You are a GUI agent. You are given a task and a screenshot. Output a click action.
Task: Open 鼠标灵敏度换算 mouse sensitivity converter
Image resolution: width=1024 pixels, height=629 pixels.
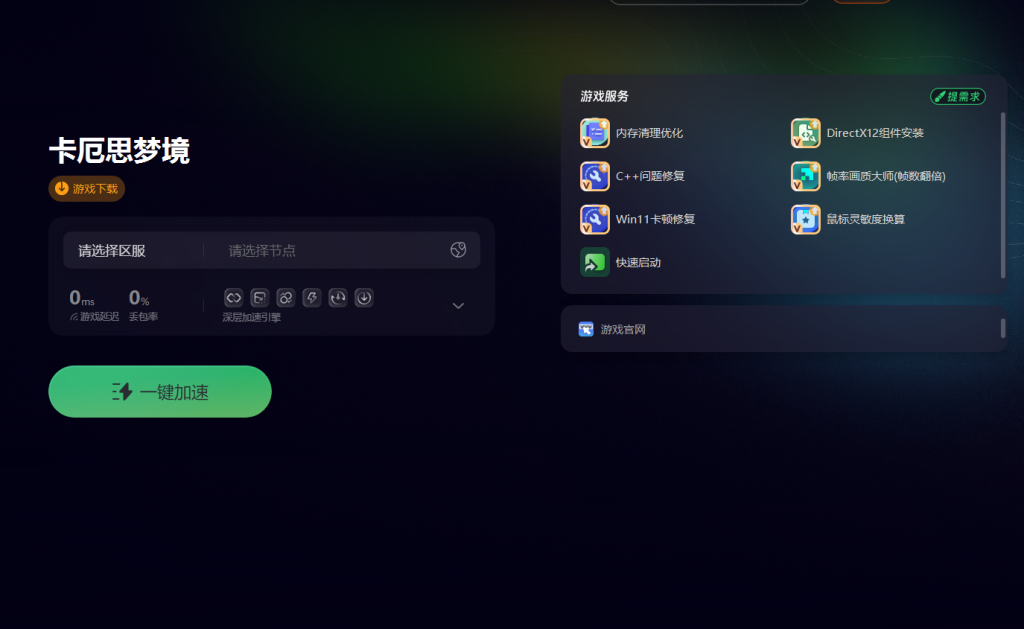pos(806,219)
